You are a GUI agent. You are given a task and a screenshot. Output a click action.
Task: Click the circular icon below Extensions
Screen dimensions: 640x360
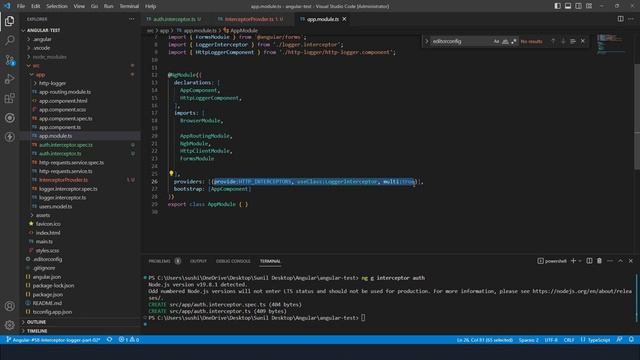10,118
